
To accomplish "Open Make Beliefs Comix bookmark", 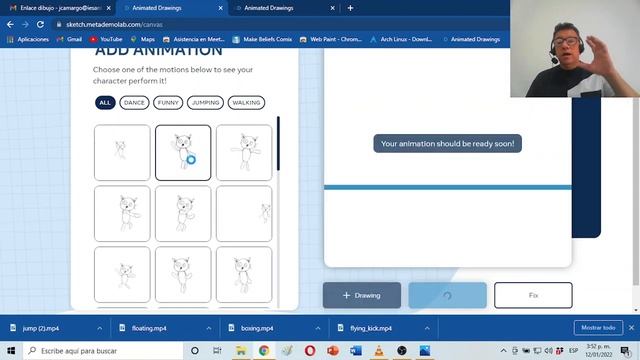I will 262,39.
